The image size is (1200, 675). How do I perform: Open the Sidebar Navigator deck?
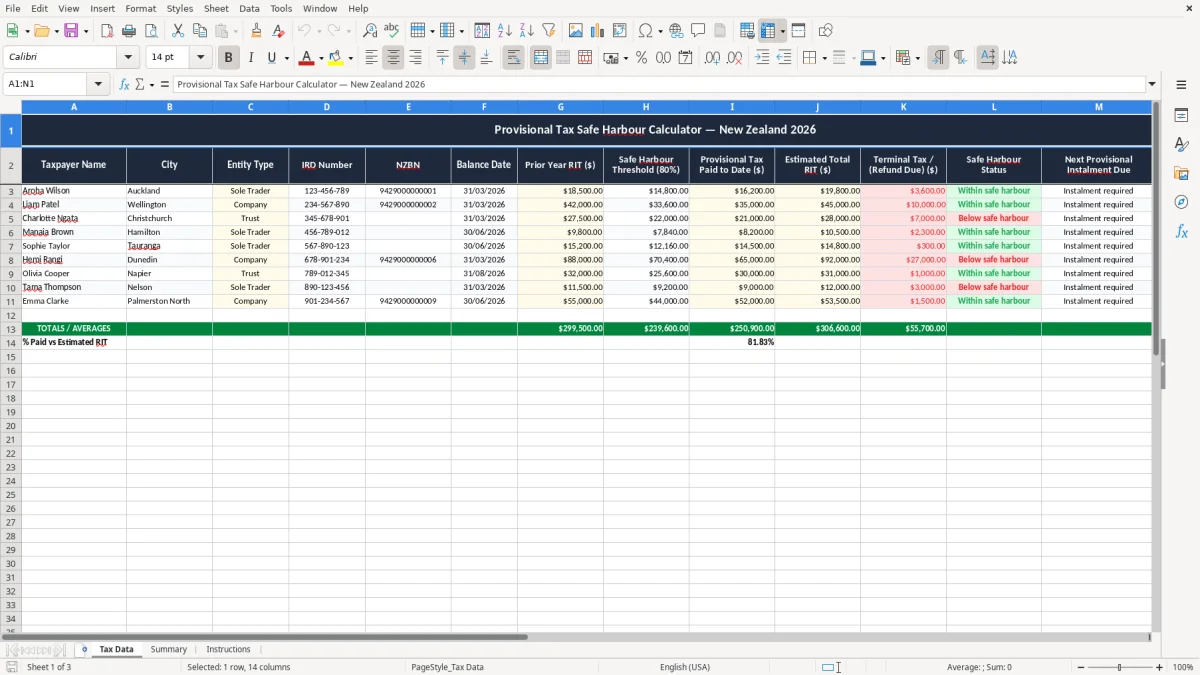[x=1181, y=202]
